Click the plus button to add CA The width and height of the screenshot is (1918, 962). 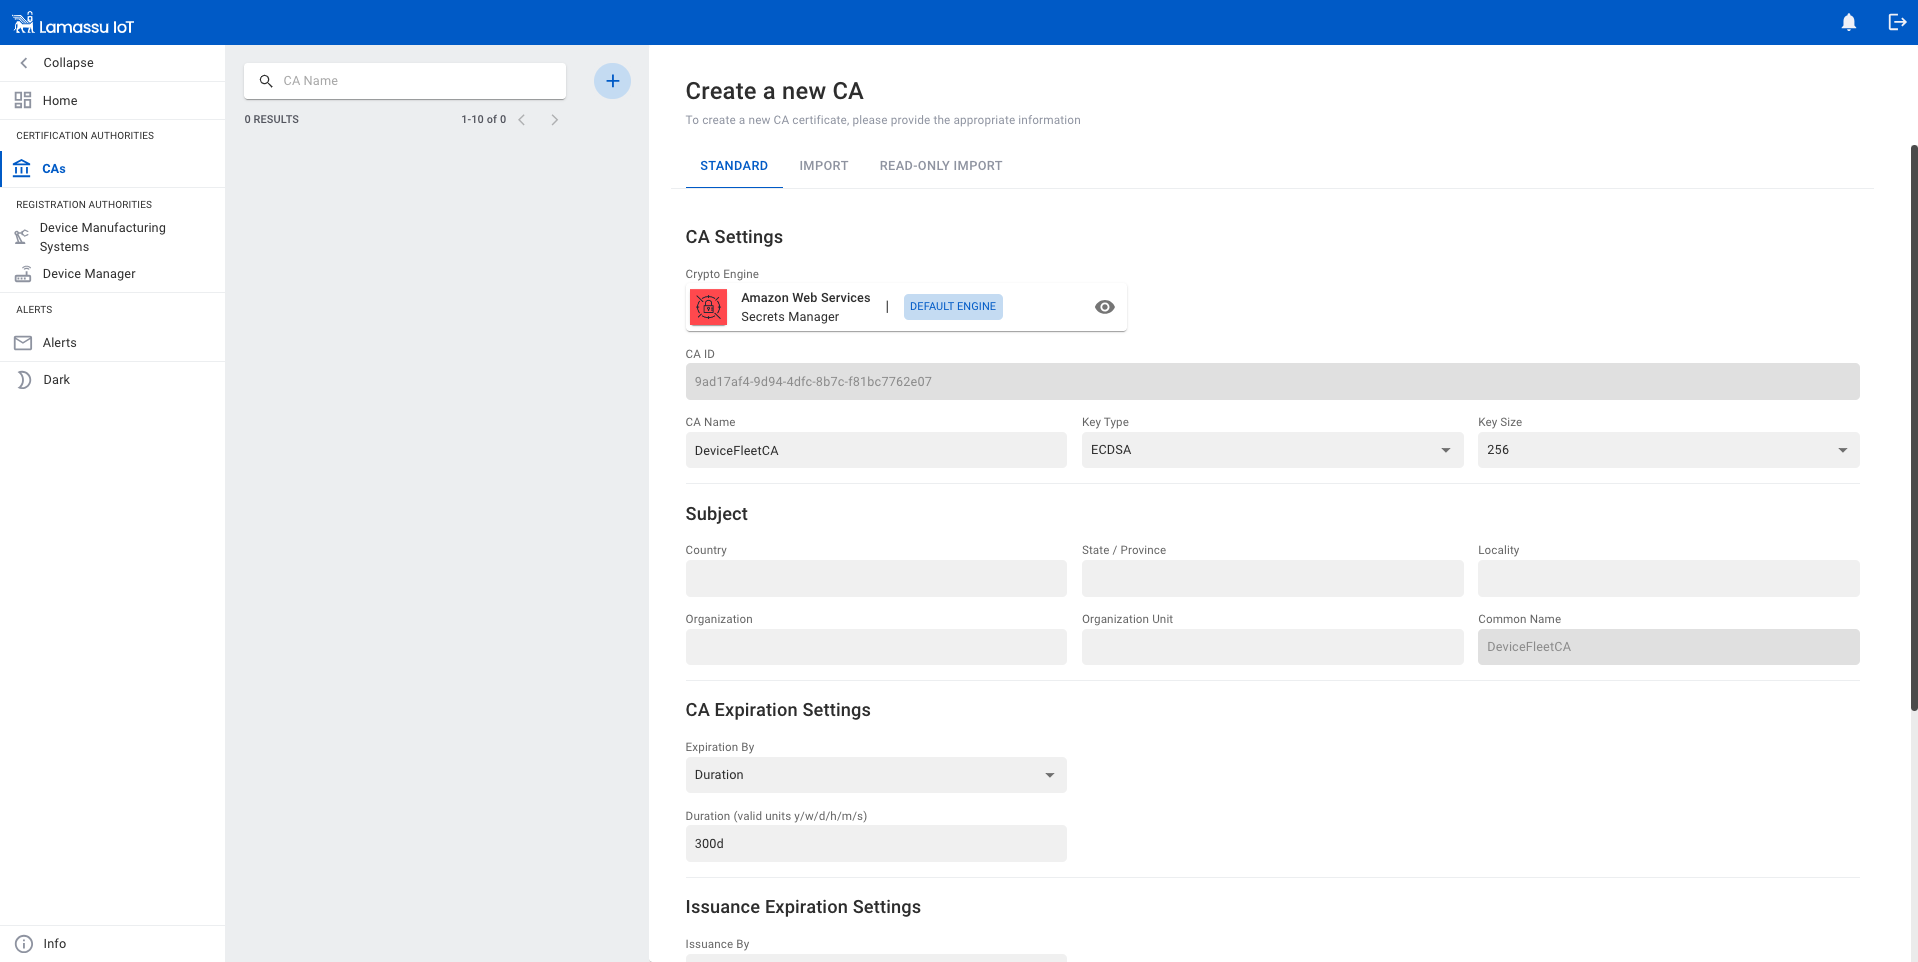pos(612,81)
